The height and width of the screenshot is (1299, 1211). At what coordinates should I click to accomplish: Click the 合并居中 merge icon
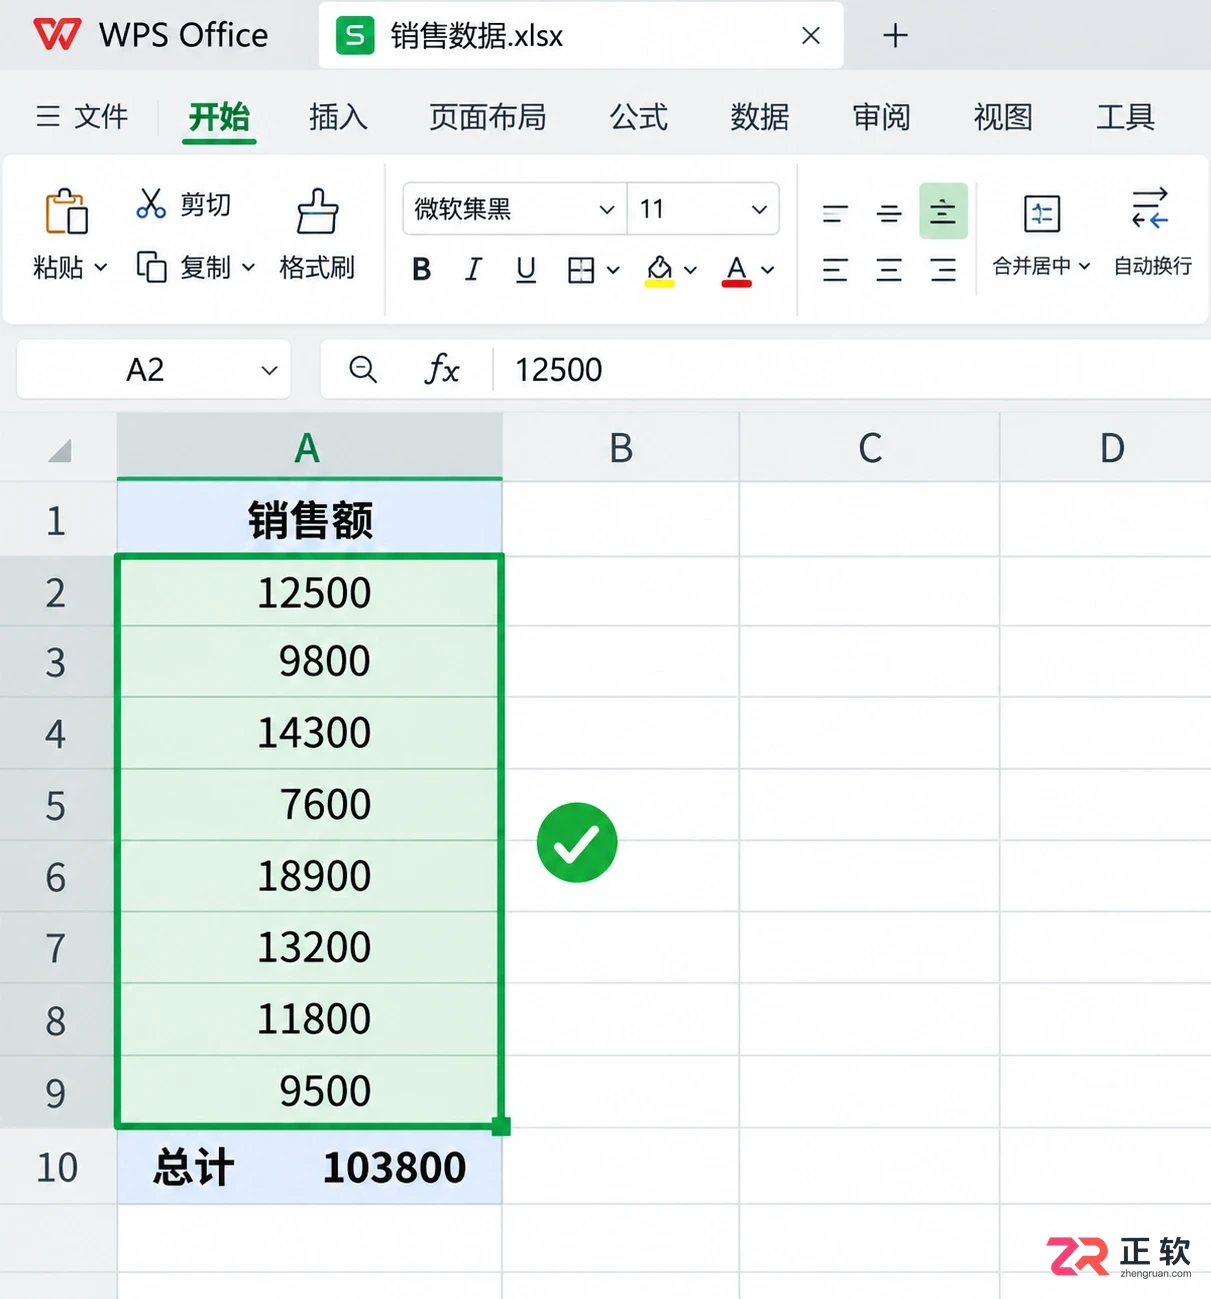pos(1042,213)
